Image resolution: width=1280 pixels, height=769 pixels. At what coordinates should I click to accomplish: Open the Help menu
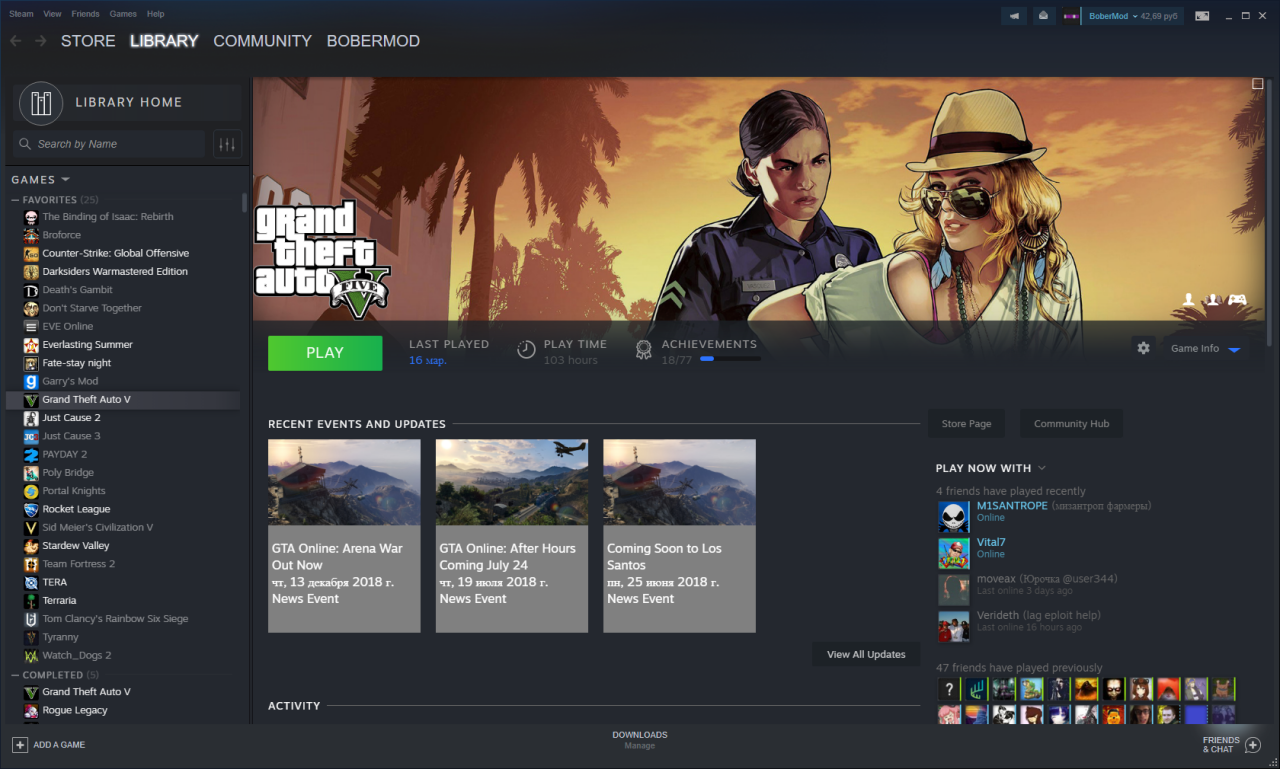155,14
